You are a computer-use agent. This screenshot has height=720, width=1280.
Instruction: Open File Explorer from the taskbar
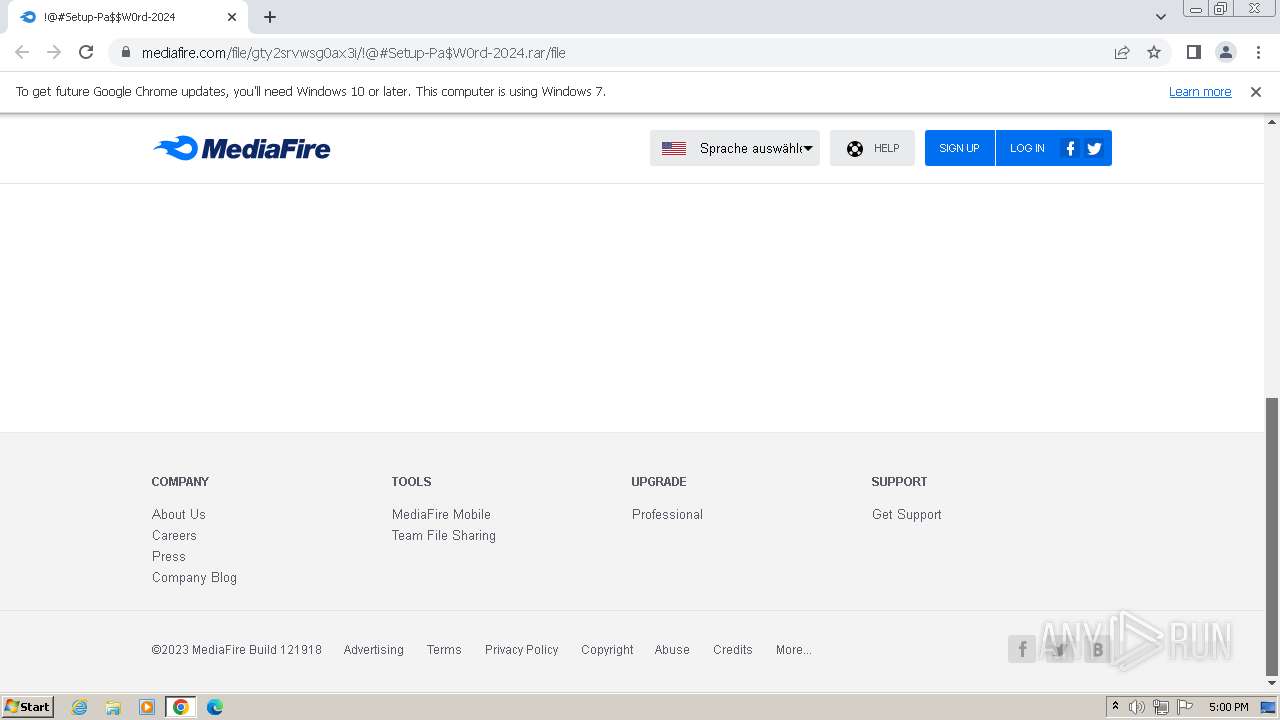113,707
